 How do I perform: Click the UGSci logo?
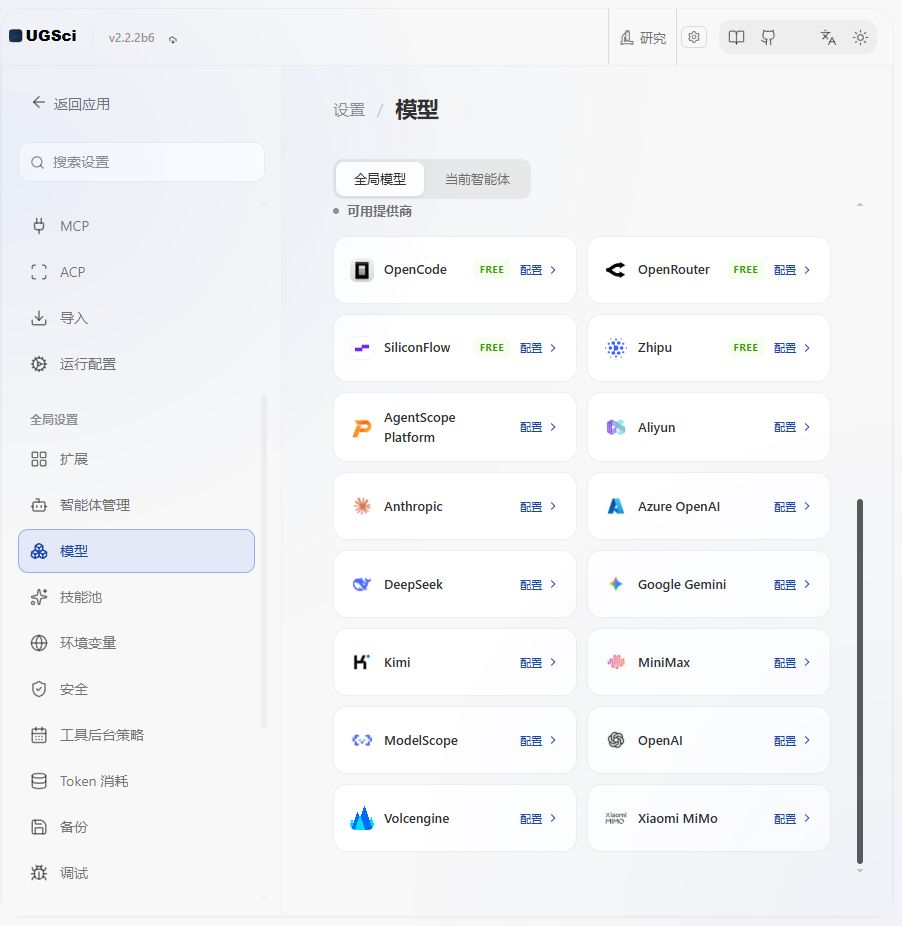click(x=43, y=36)
